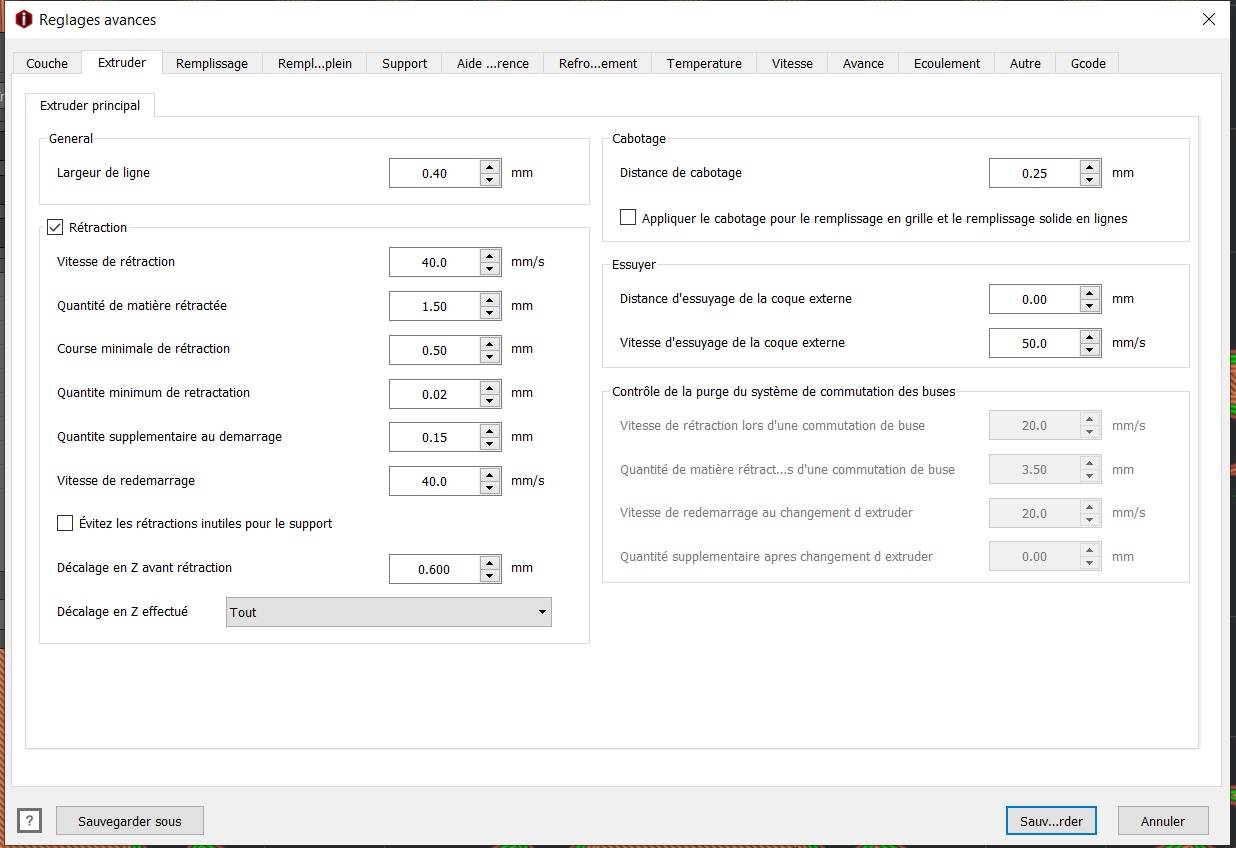Open the Remplissage tab
Viewport: 1236px width, 848px height.
pyautogui.click(x=212, y=63)
